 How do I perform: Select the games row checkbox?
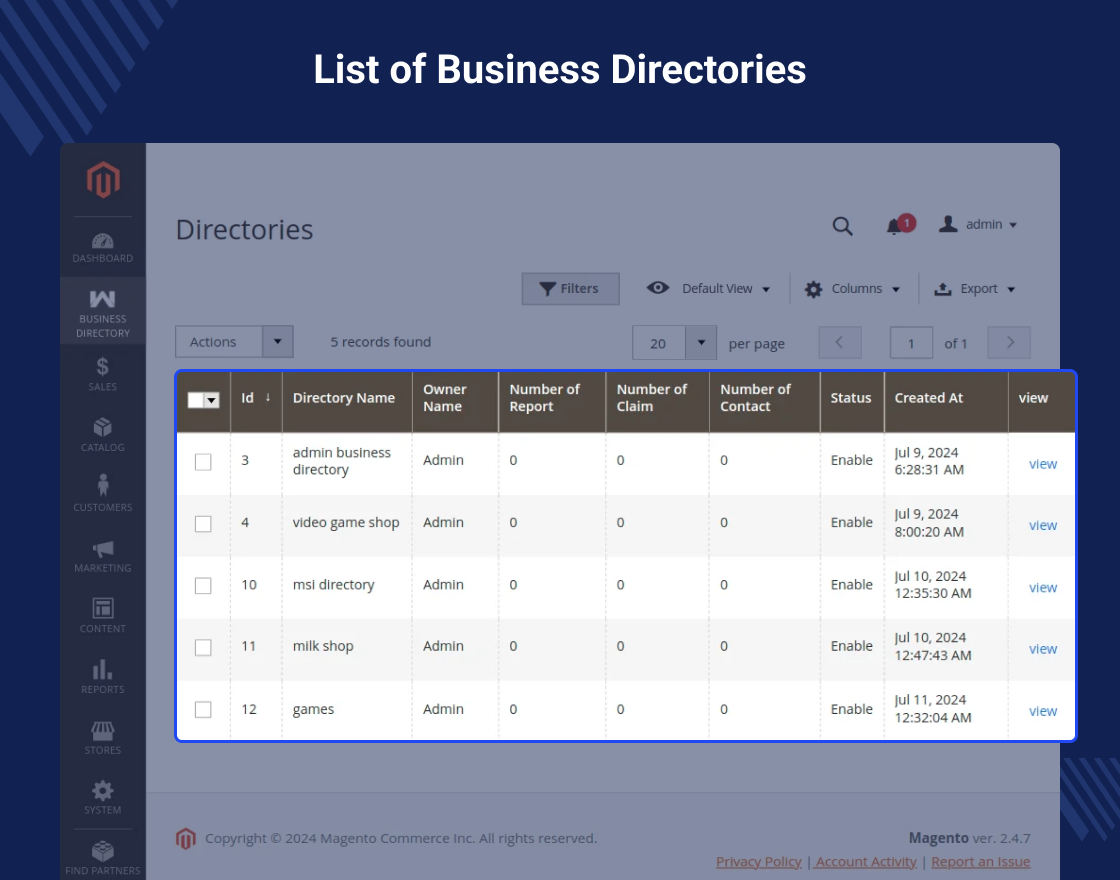[x=203, y=709]
